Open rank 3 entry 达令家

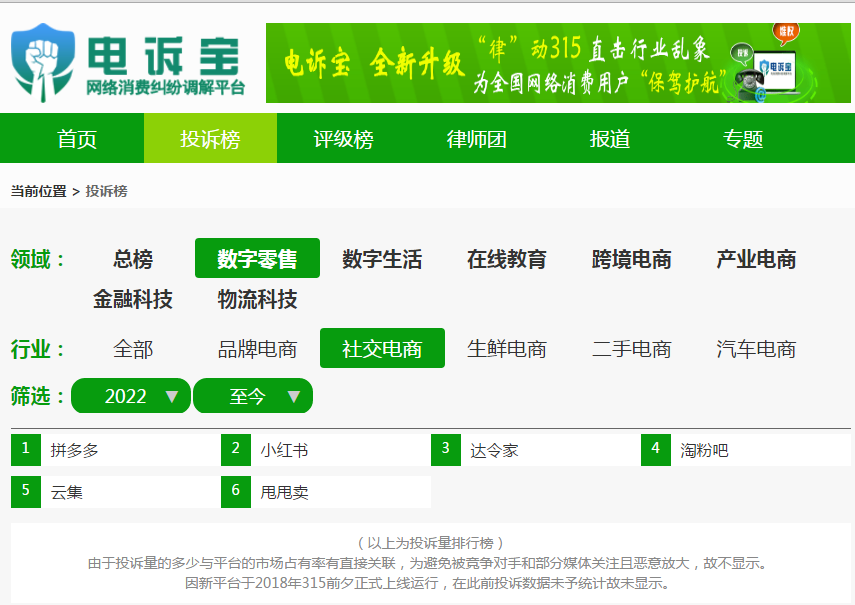tap(494, 450)
